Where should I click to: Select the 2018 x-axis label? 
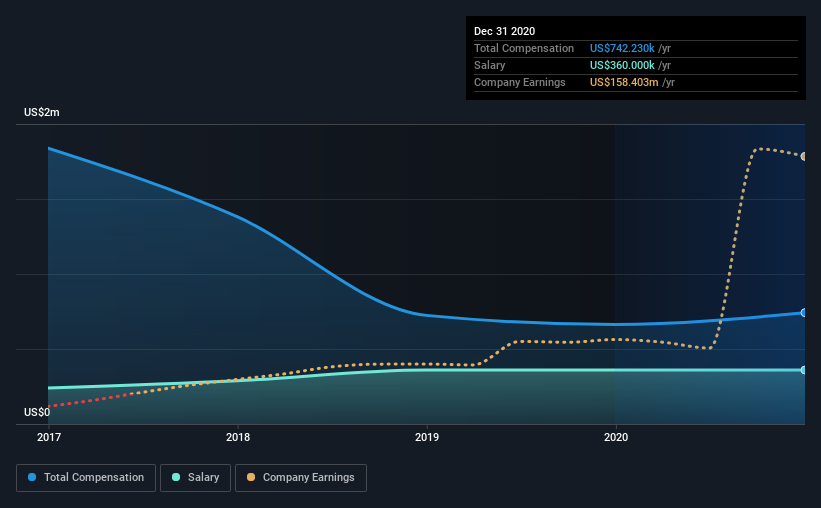238,437
